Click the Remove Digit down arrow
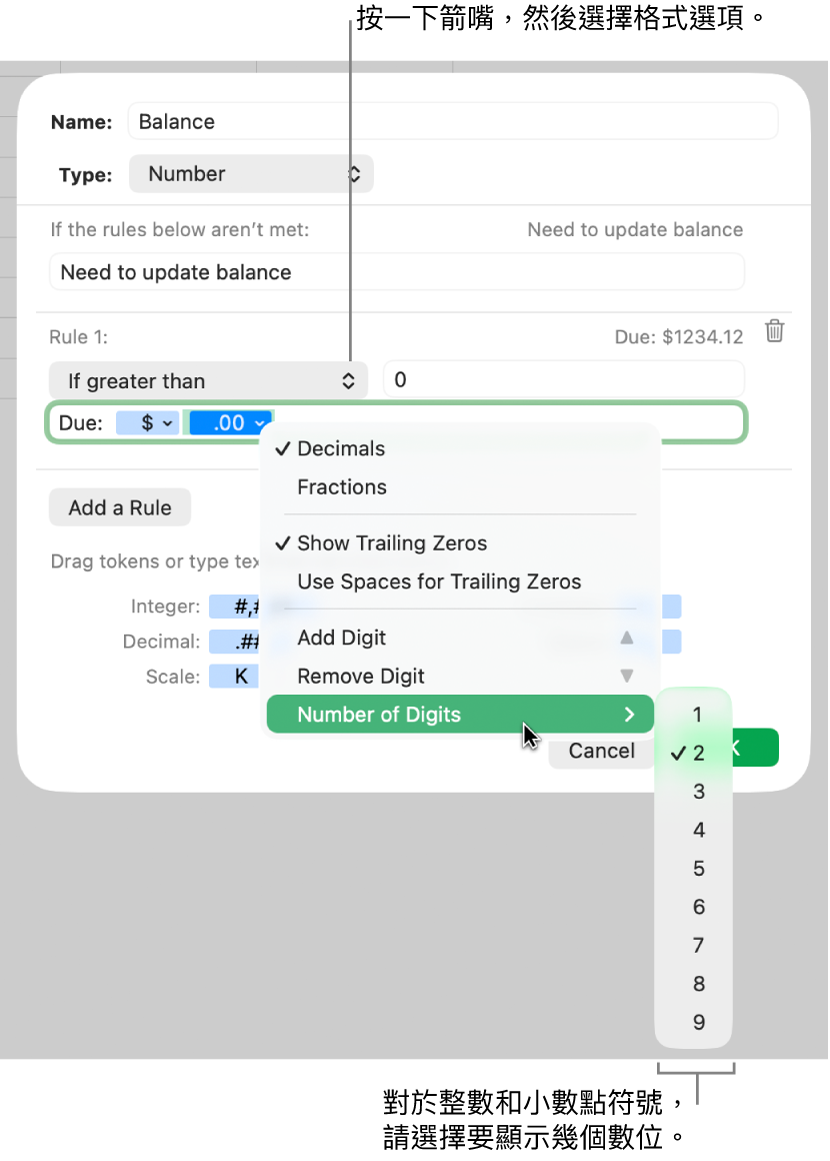This screenshot has width=830, height=1161. pyautogui.click(x=627, y=676)
